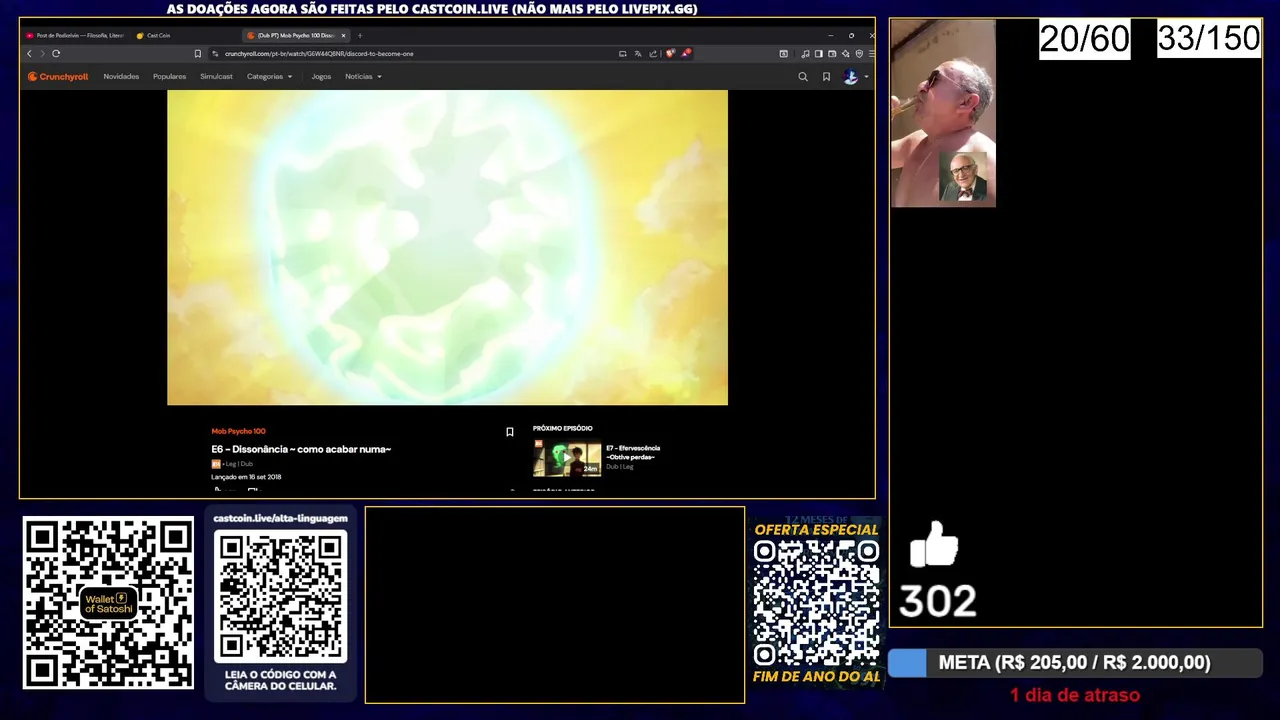Click the 1 dia de atraso text
The width and height of the screenshot is (1280, 720).
(1075, 695)
